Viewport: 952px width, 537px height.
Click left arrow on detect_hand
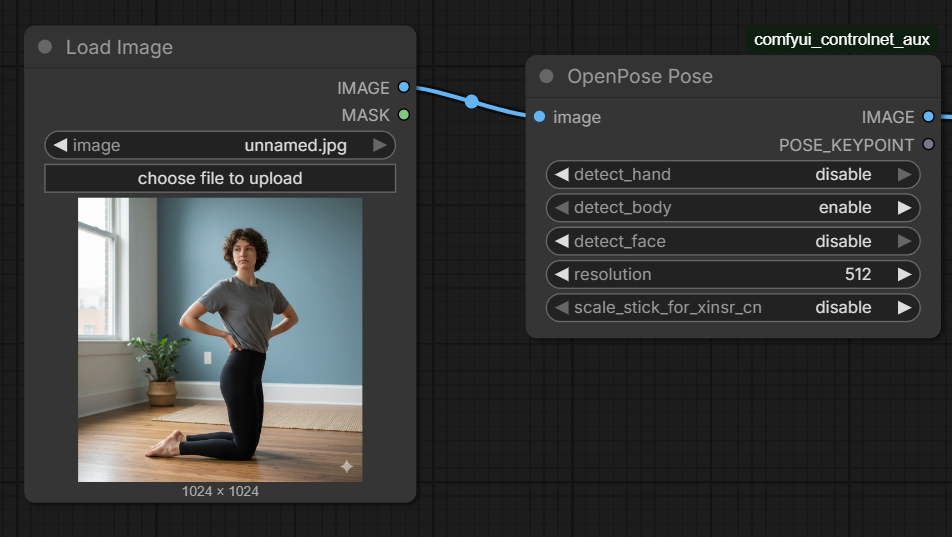coord(562,174)
